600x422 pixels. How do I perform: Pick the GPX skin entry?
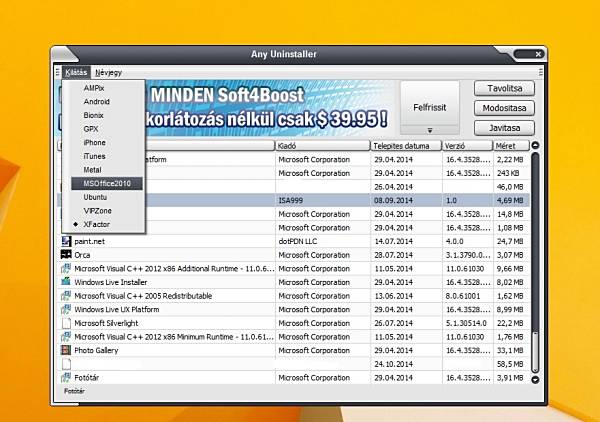(x=91, y=129)
